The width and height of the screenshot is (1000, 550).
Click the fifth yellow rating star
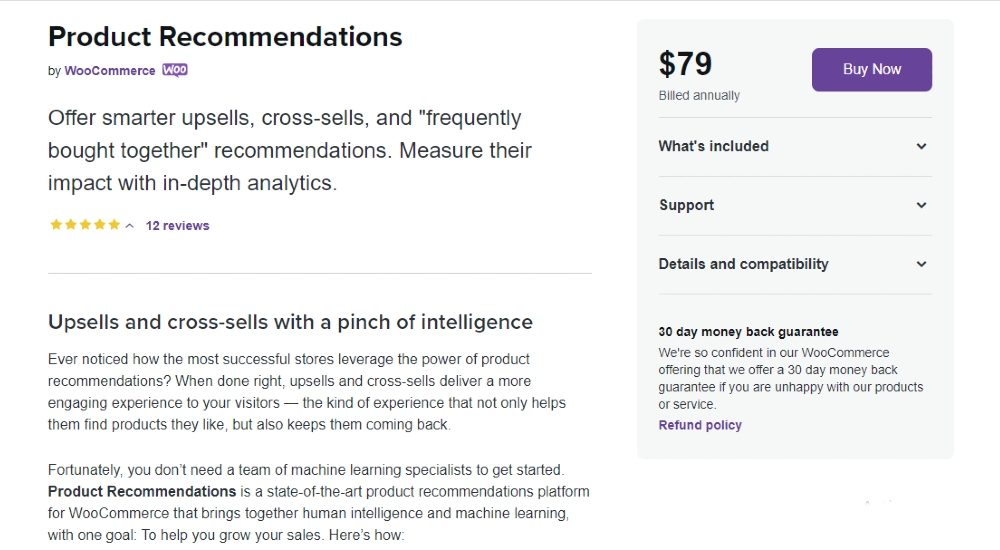click(114, 225)
